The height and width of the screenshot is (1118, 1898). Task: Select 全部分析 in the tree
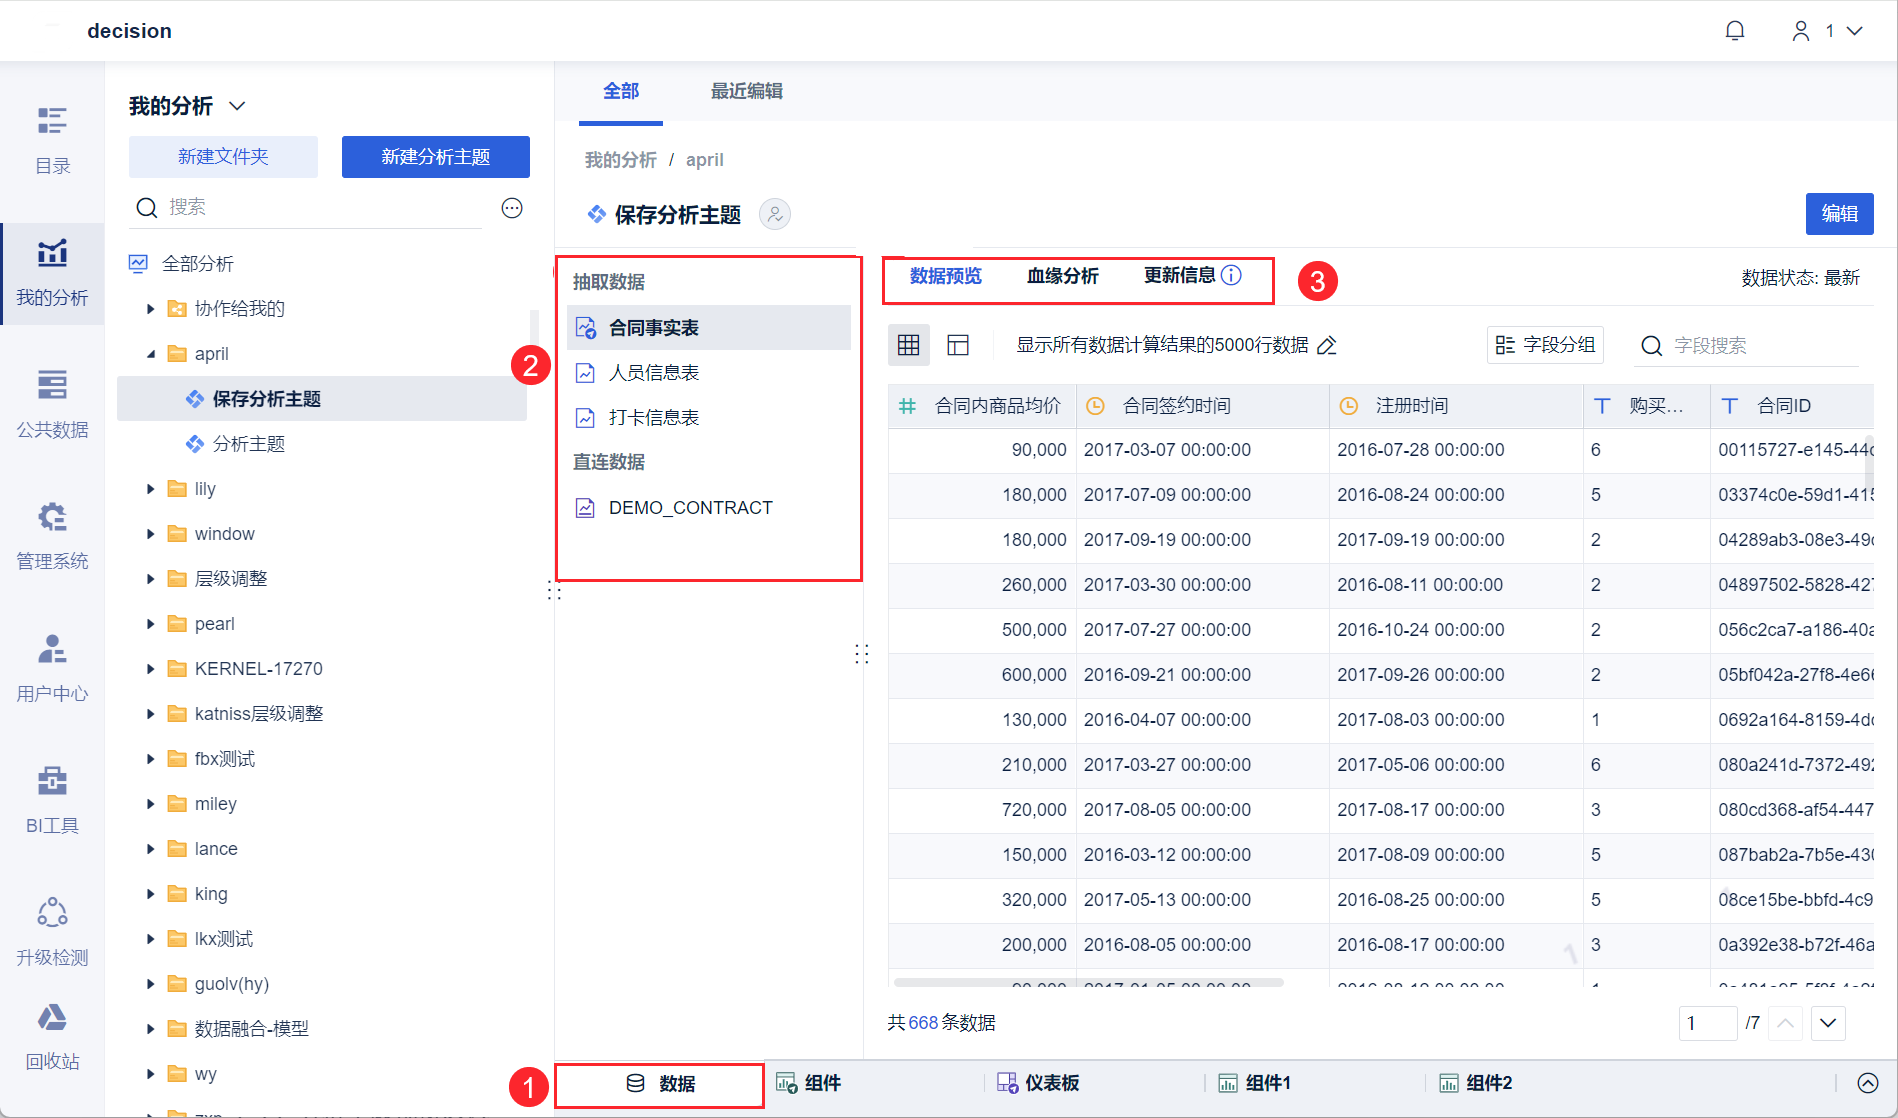click(x=197, y=264)
